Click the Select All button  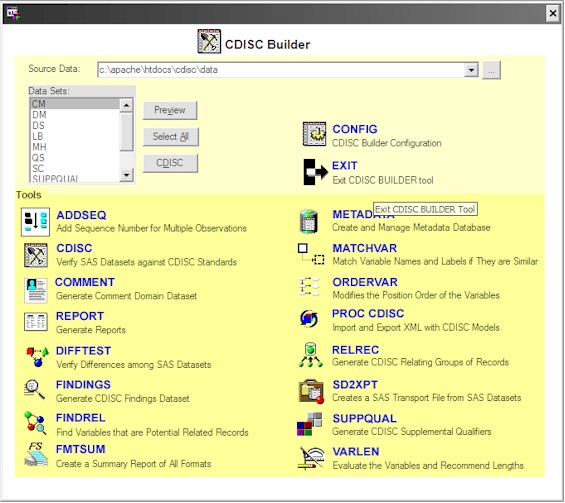tap(170, 137)
